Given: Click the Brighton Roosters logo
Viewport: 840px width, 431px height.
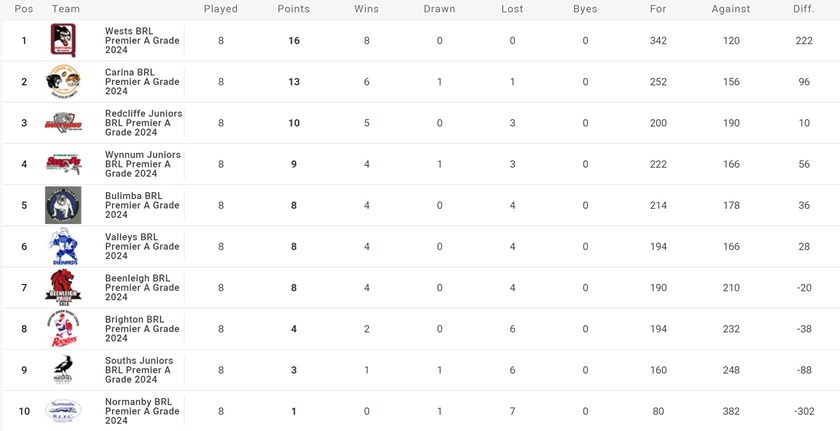Looking at the screenshot, I should pos(63,328).
